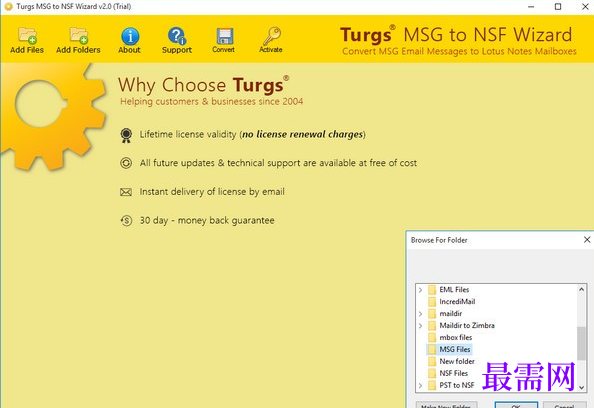The height and width of the screenshot is (408, 594).
Task: Select the MSG Files folder
Action: pos(455,349)
